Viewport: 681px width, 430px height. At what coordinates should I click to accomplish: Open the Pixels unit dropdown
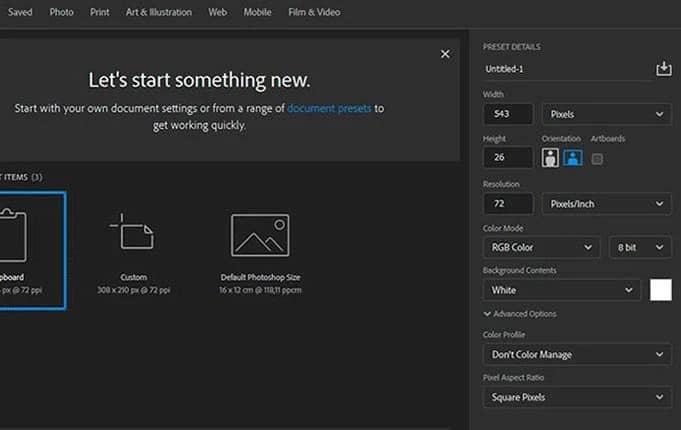click(x=606, y=114)
